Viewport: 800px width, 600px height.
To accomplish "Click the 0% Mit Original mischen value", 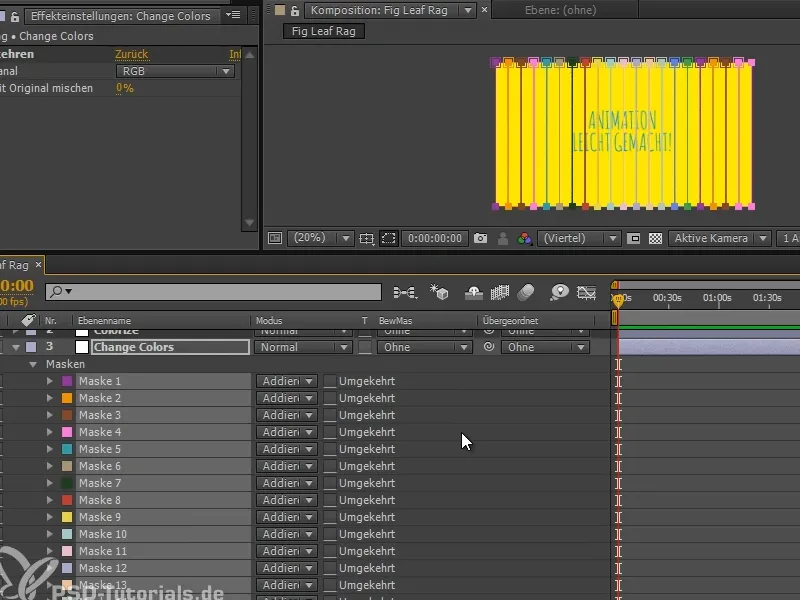I will click(x=124, y=88).
